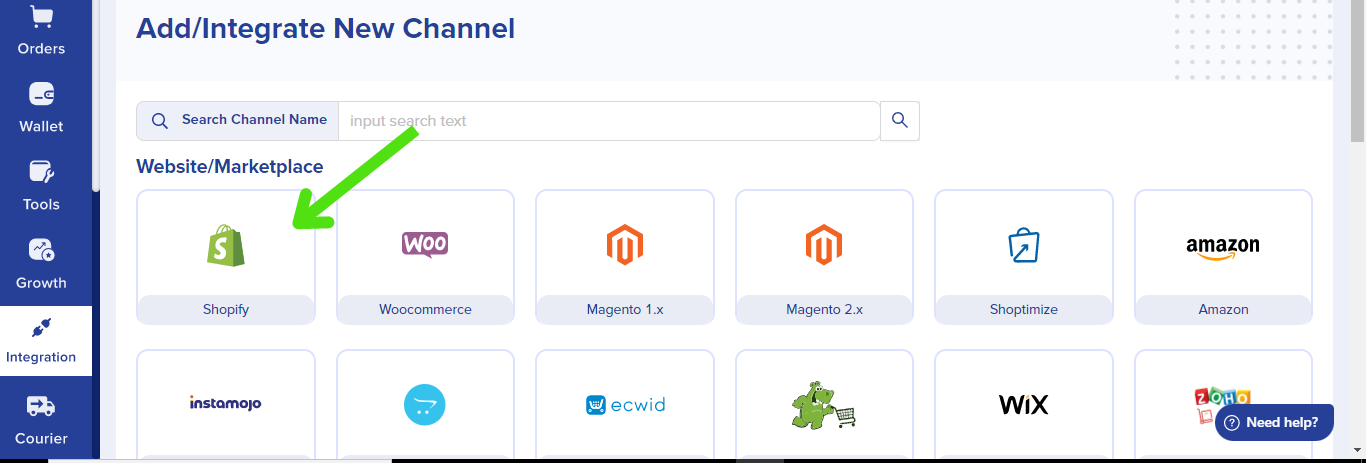This screenshot has width=1366, height=463.
Task: Click the Shopify card label
Action: 226,309
